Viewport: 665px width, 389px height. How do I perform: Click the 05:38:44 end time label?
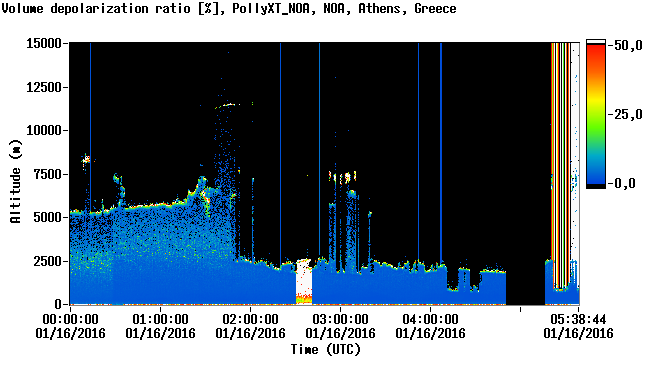click(578, 319)
